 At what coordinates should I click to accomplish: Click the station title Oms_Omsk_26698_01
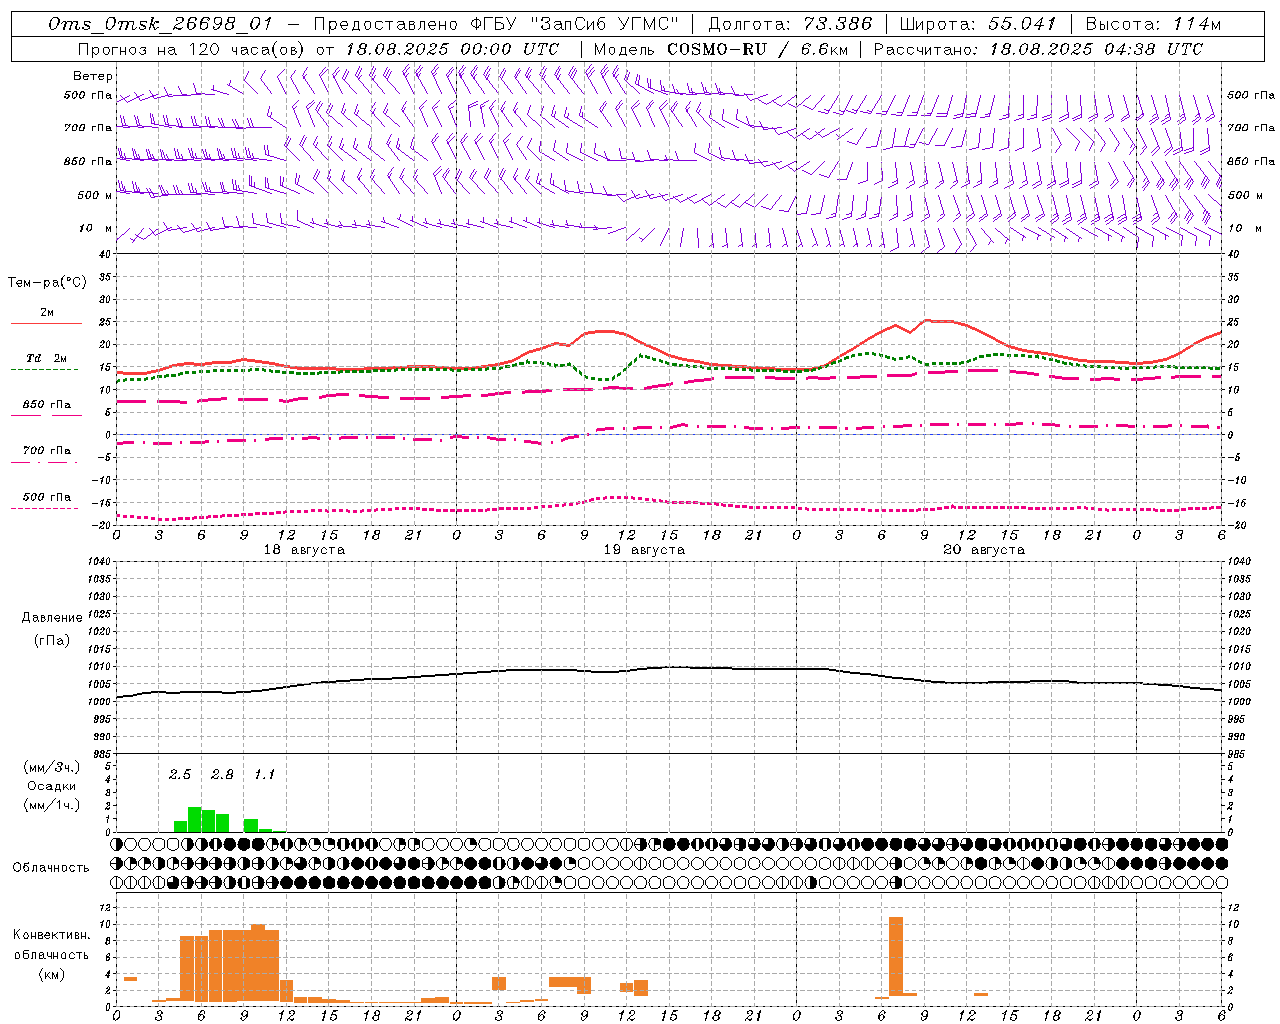[159, 24]
